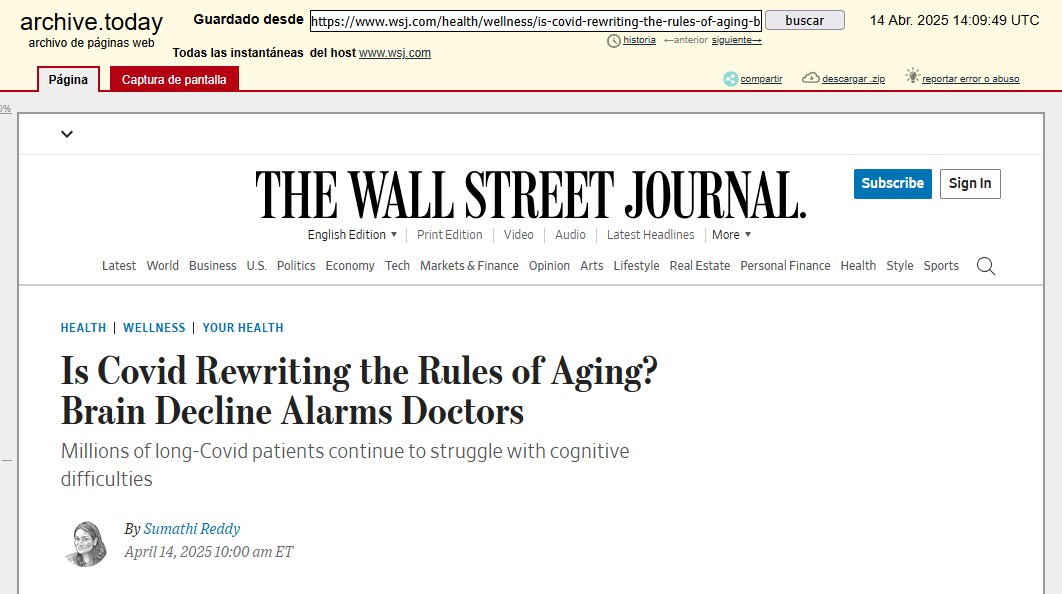Switch to the Captura de pantalla tab
1062x594 pixels.
point(174,79)
